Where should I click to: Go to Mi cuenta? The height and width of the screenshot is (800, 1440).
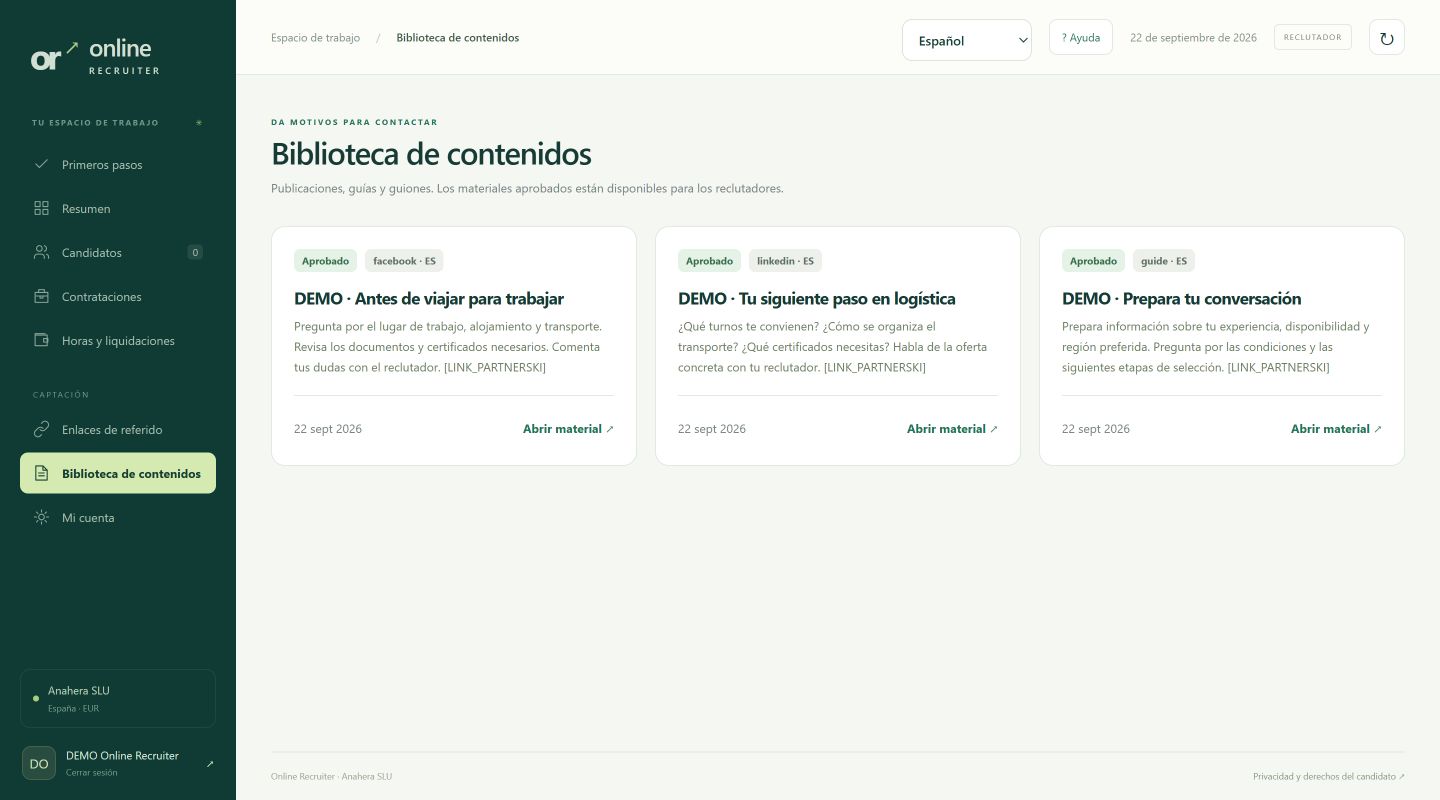coord(118,517)
